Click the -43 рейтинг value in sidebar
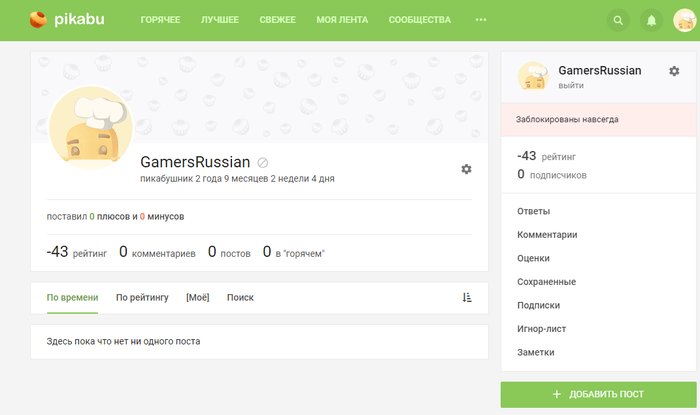The width and height of the screenshot is (700, 415). tap(546, 156)
